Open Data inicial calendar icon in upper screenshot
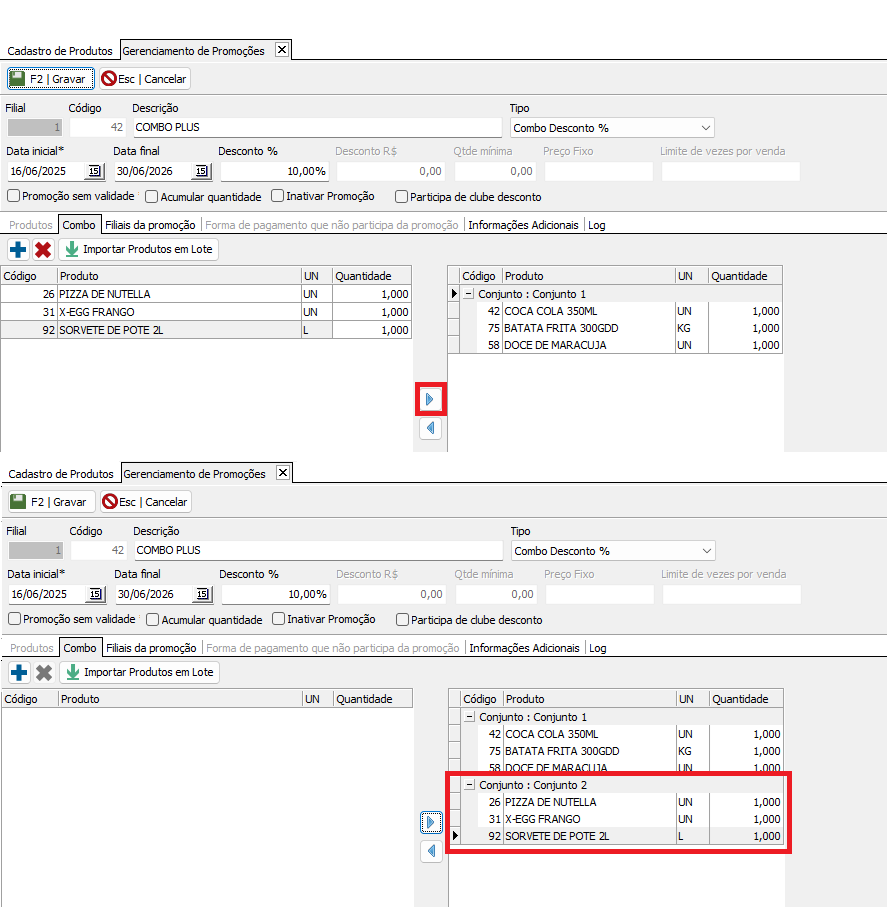 pos(95,171)
